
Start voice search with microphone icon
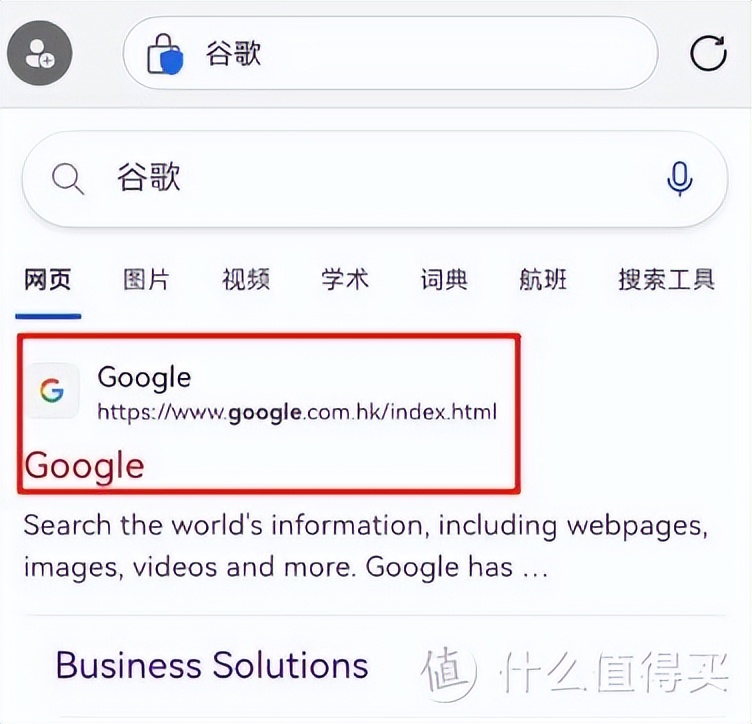[680, 179]
